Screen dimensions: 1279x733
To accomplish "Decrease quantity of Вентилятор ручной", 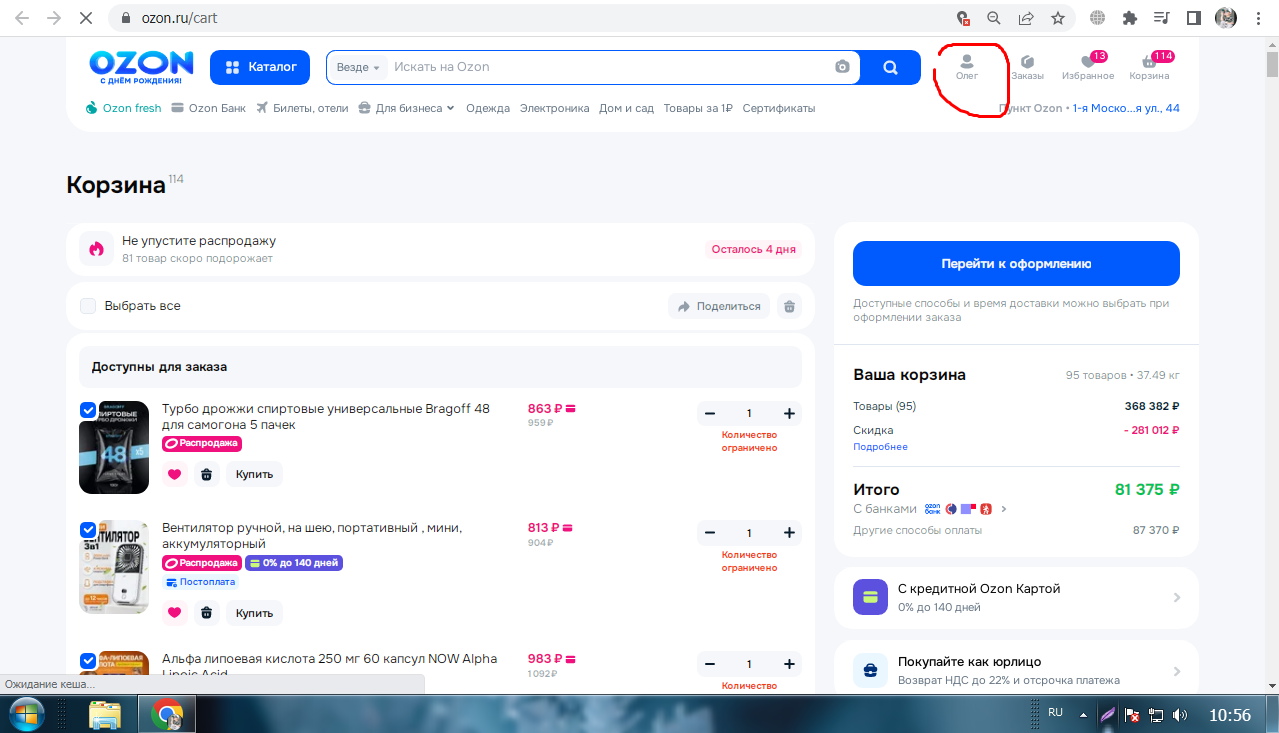I will (710, 533).
